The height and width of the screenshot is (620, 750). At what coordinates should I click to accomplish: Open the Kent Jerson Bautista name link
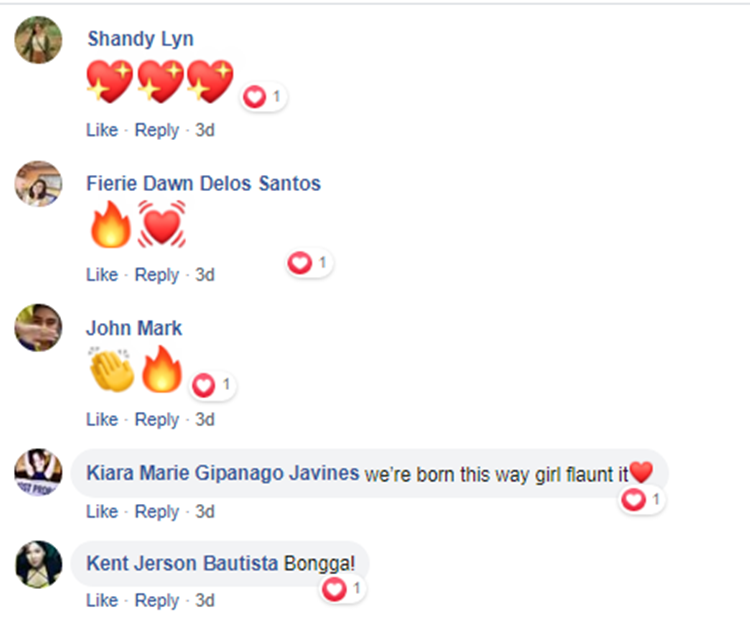(x=182, y=563)
